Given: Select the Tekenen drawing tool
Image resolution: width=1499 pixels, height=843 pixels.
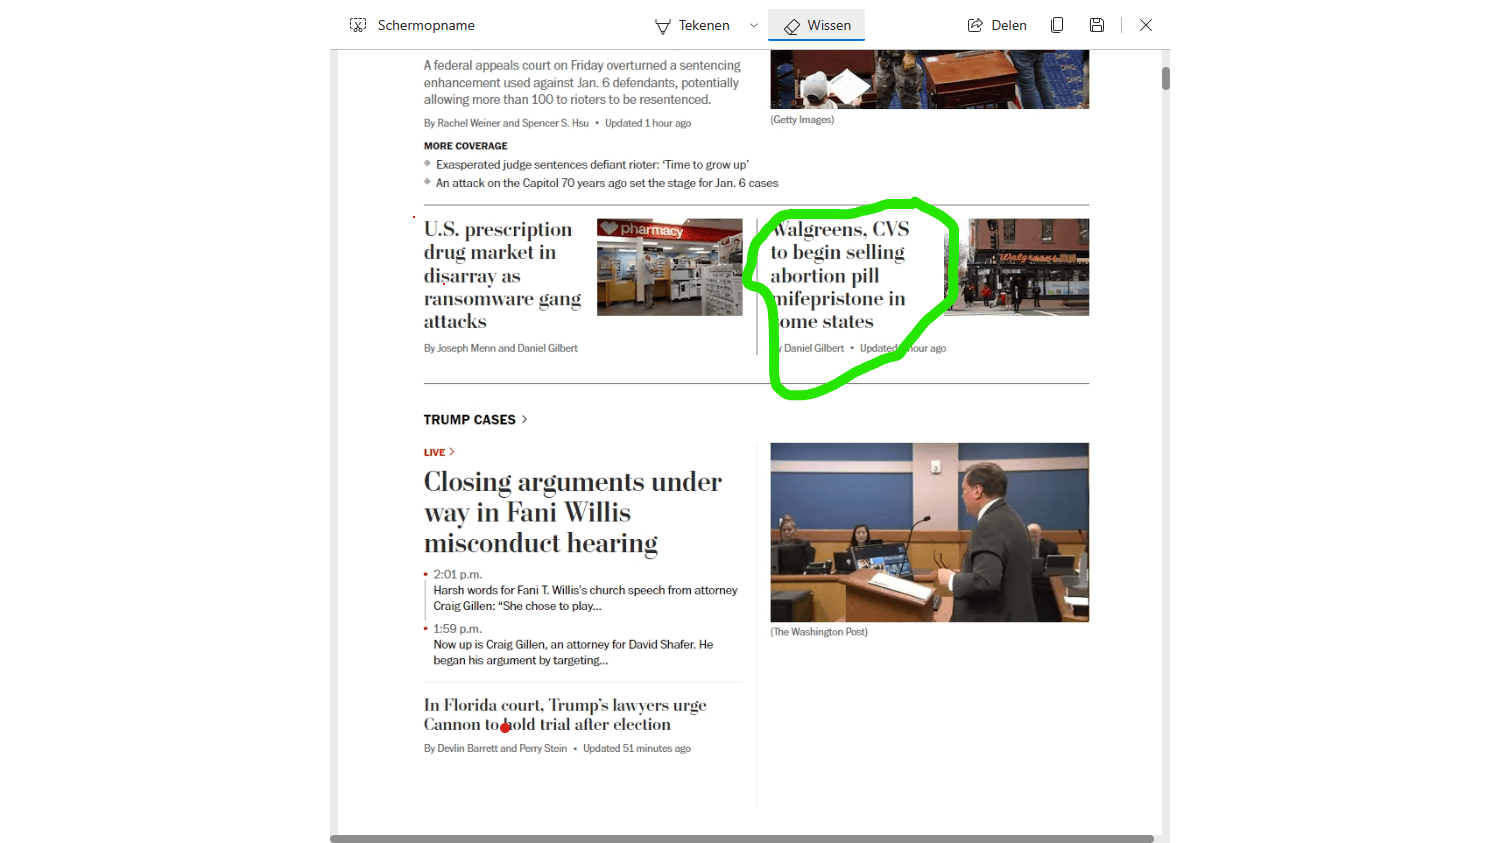Looking at the screenshot, I should [x=692, y=25].
